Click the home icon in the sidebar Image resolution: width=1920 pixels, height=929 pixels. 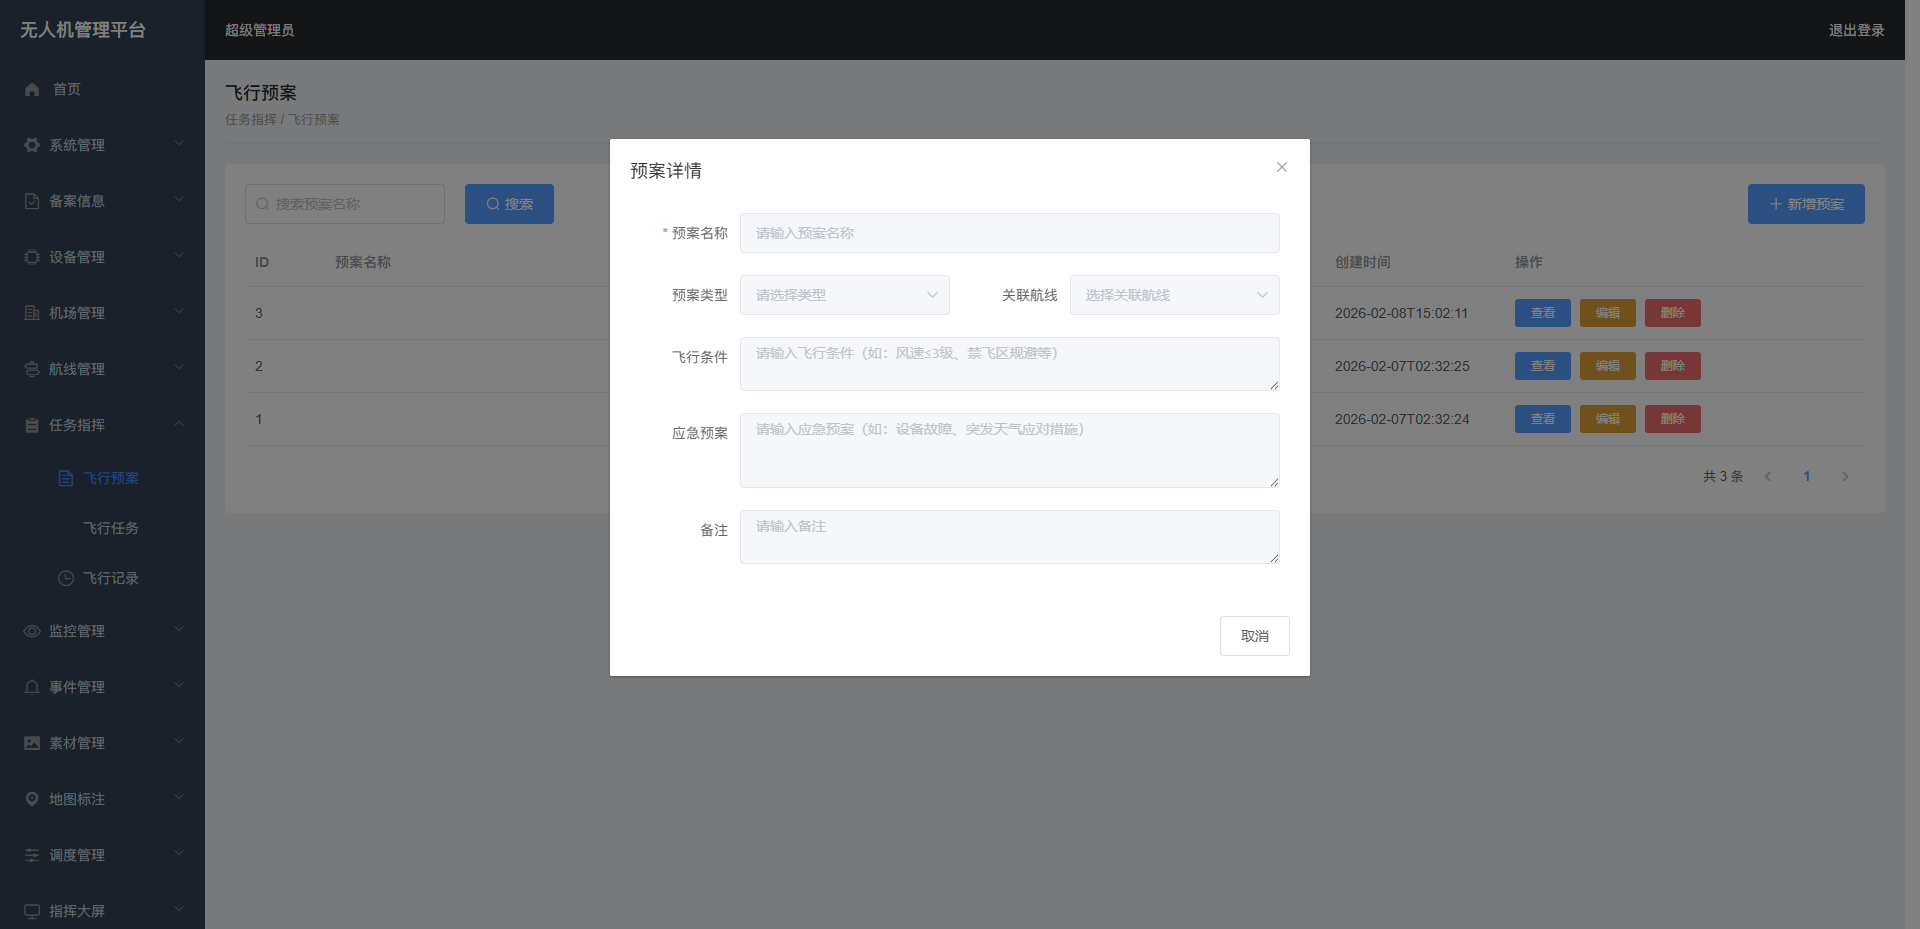tap(32, 89)
